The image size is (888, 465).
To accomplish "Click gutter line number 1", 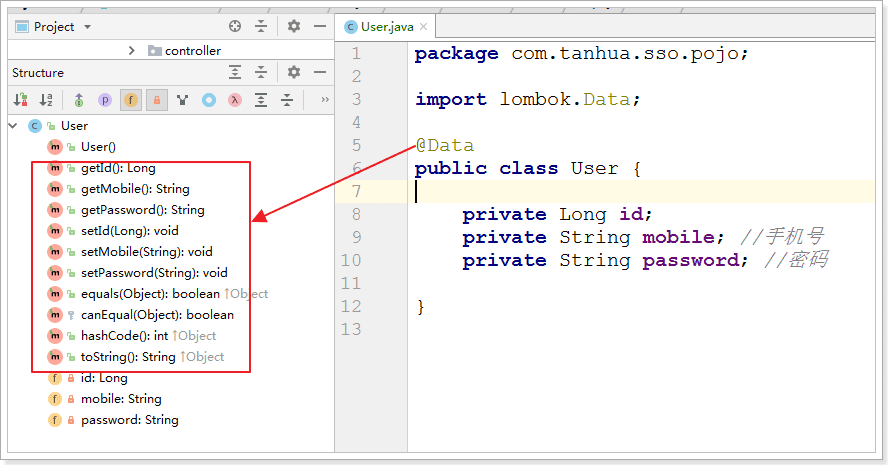I will coord(356,54).
